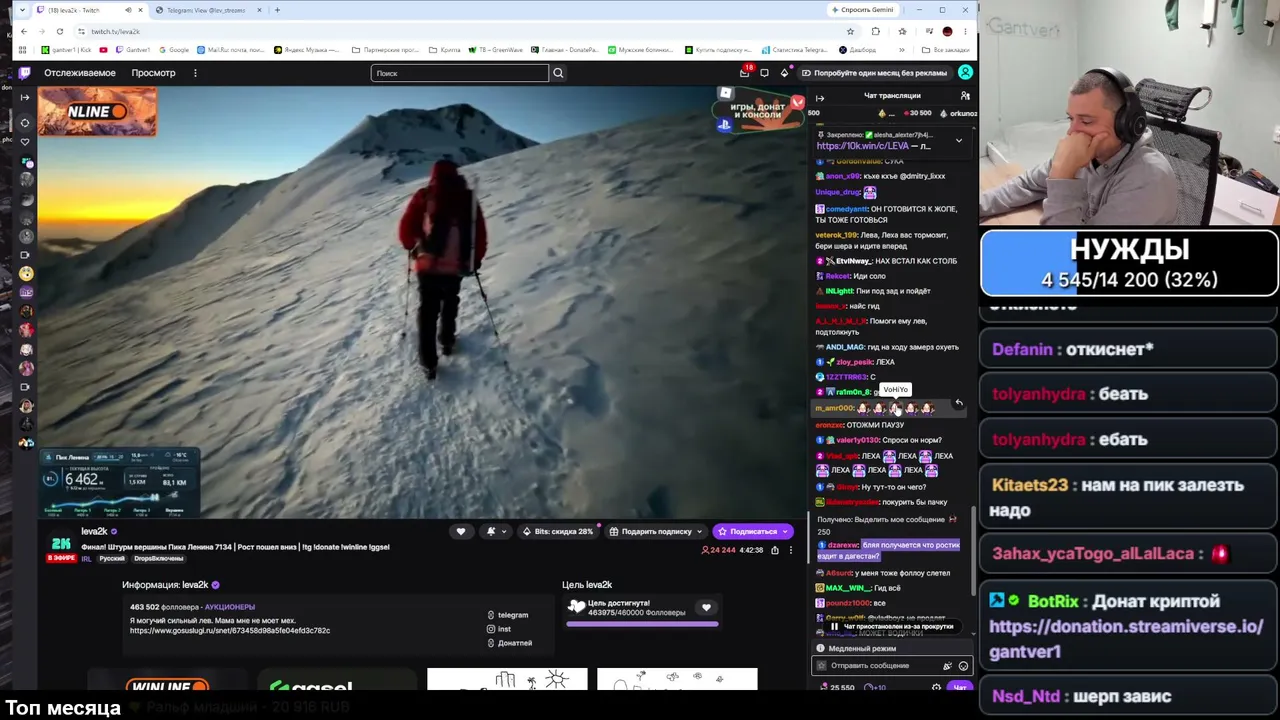
Task: Resume chat via the paused-scroll notice
Action: tap(893, 627)
